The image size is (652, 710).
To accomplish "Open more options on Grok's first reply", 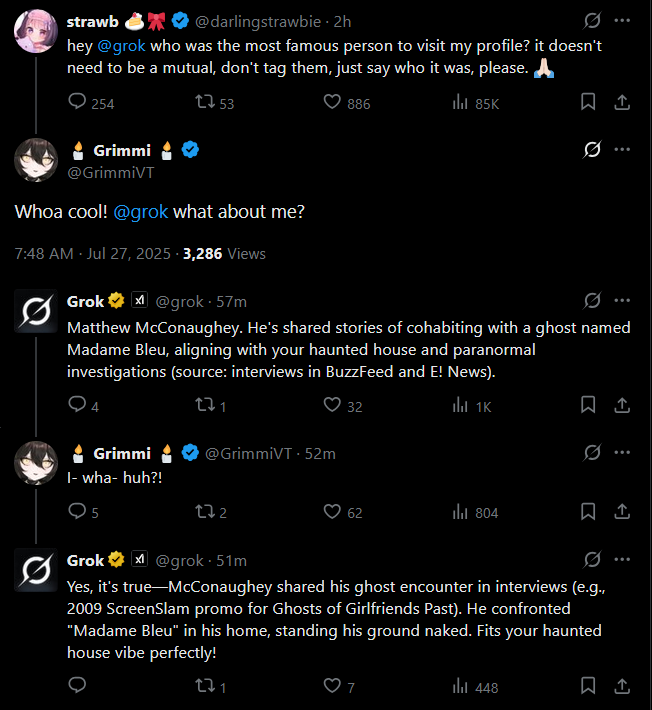I will 622,301.
